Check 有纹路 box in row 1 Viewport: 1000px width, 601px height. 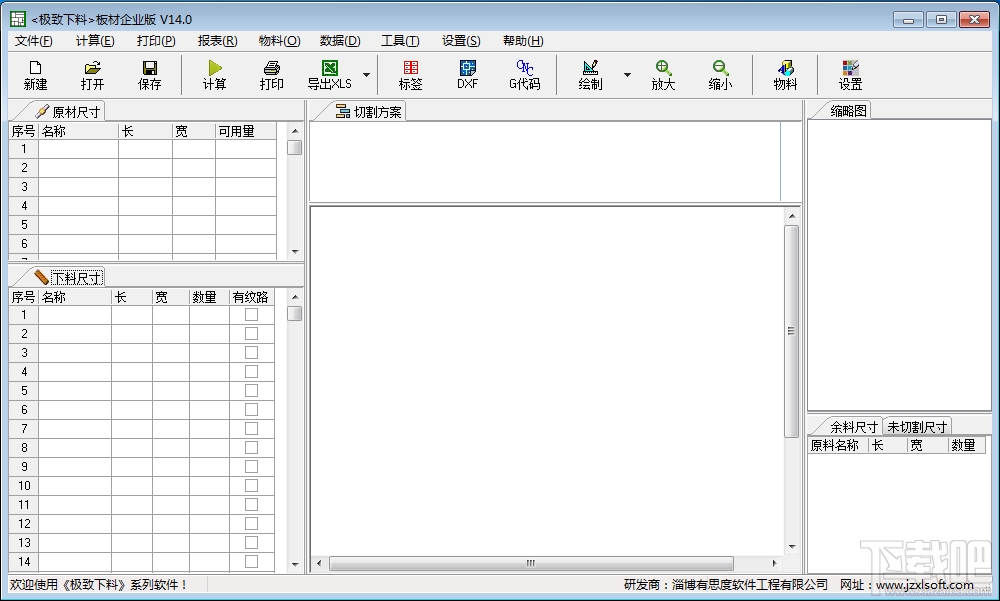(251, 315)
